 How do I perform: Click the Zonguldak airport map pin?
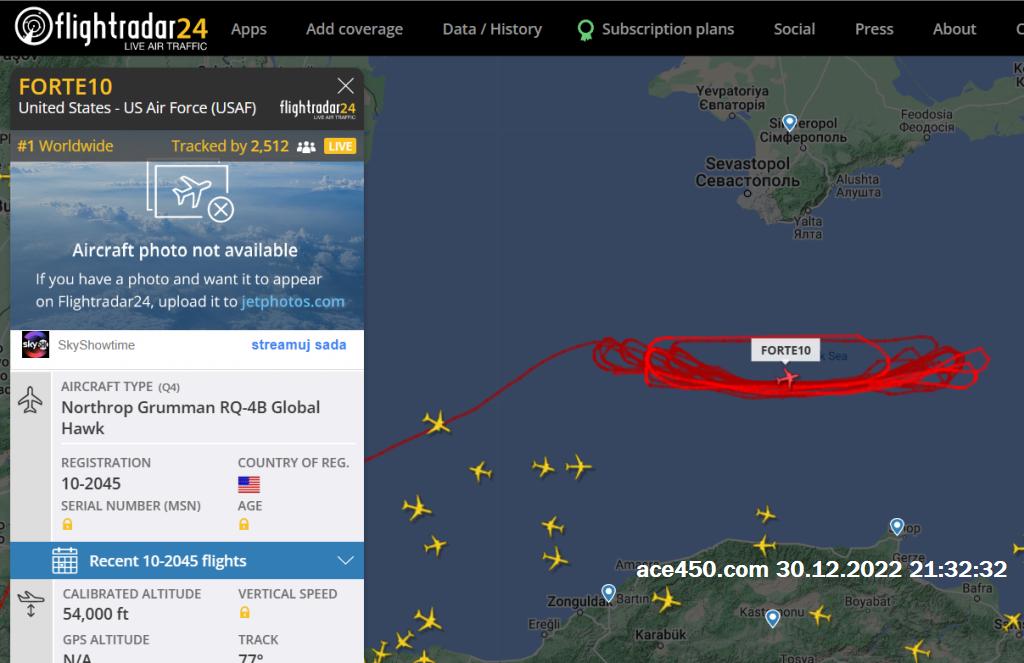(x=609, y=592)
